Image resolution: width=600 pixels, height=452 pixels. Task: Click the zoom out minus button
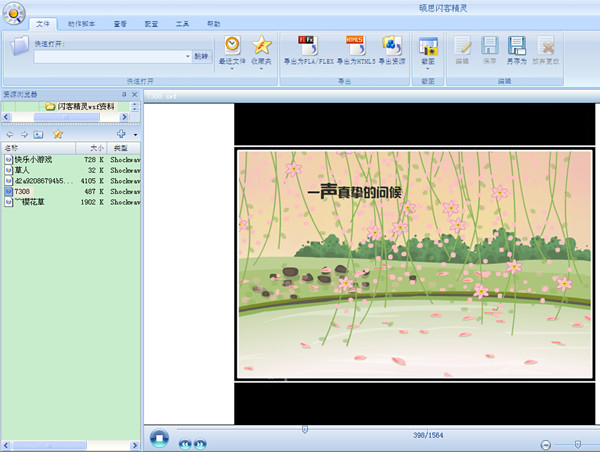pyautogui.click(x=546, y=445)
